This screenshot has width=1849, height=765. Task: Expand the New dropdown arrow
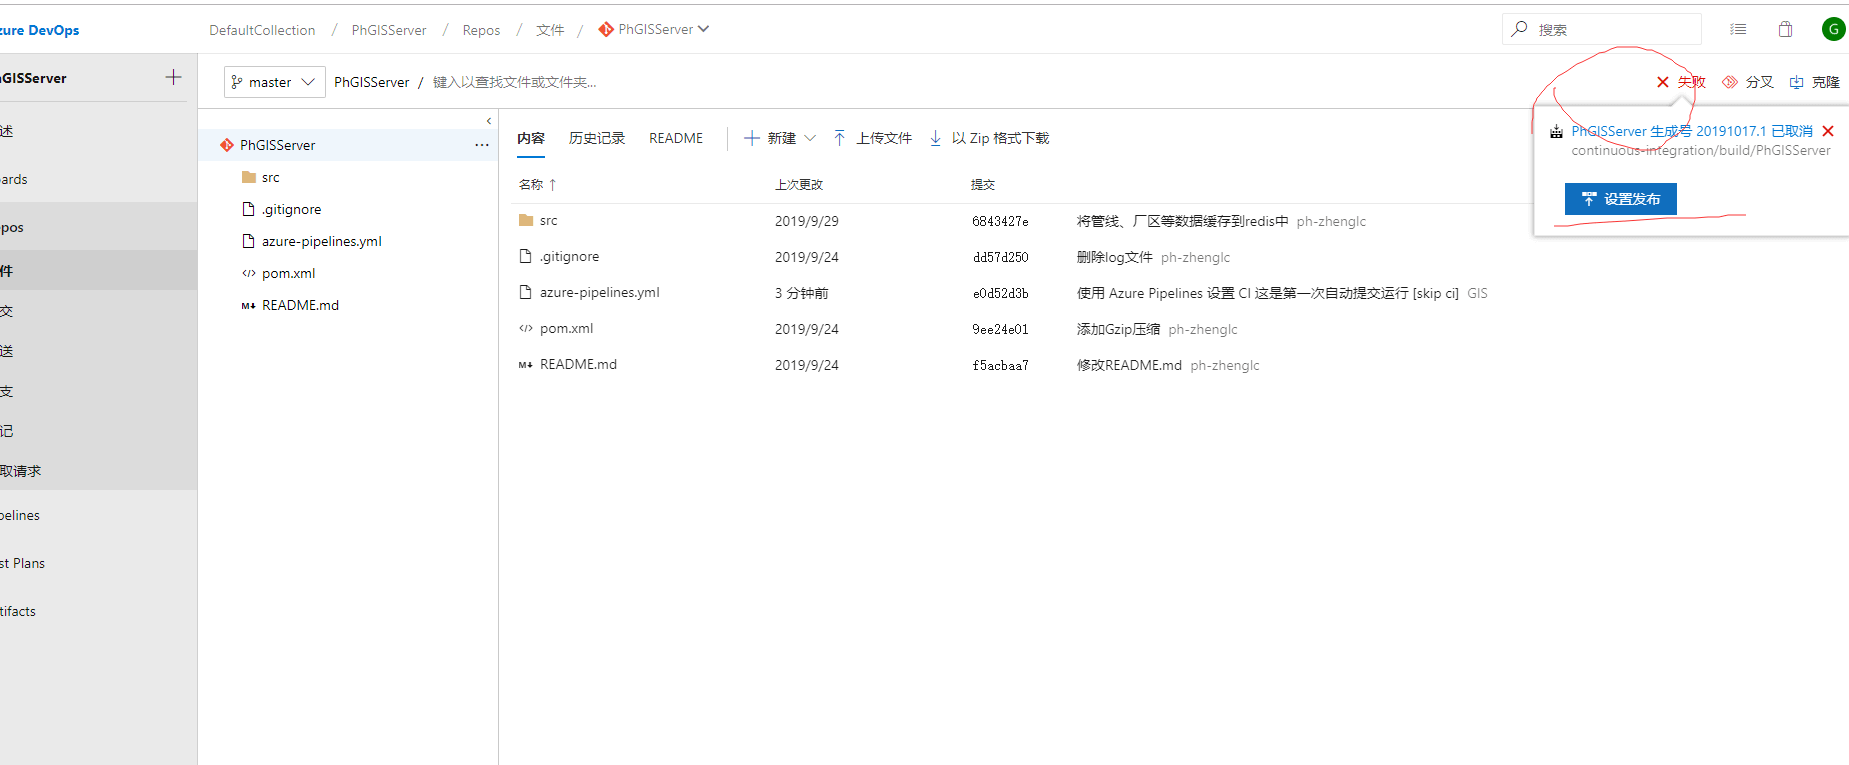tap(810, 138)
